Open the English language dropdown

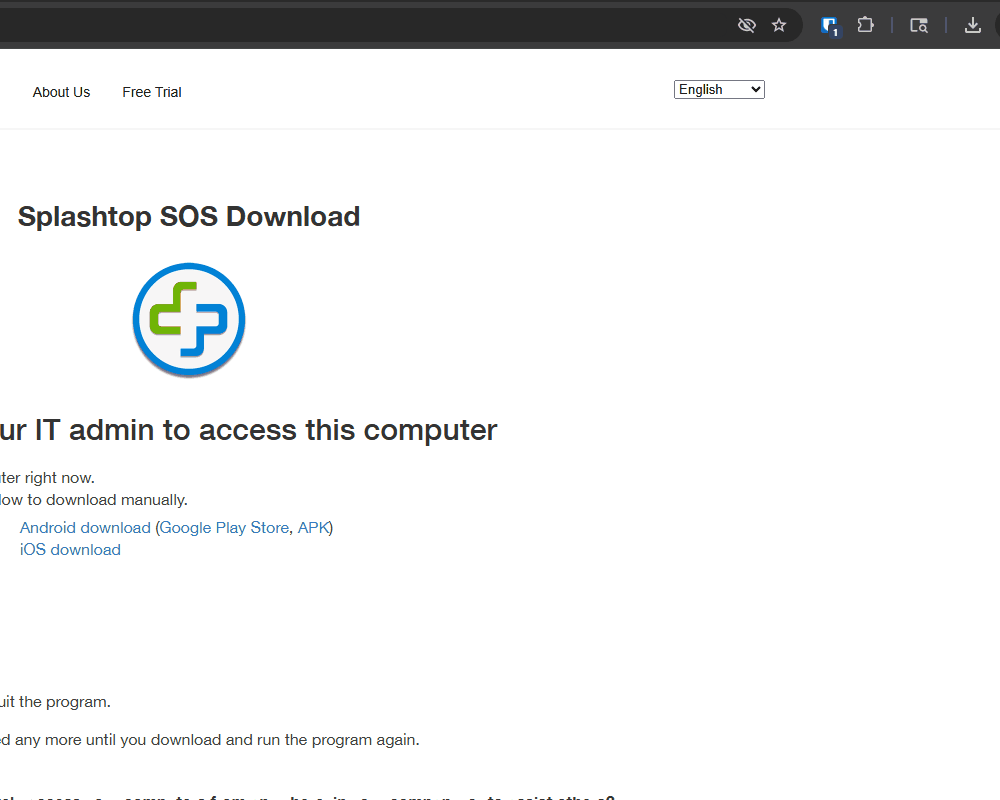coord(719,90)
